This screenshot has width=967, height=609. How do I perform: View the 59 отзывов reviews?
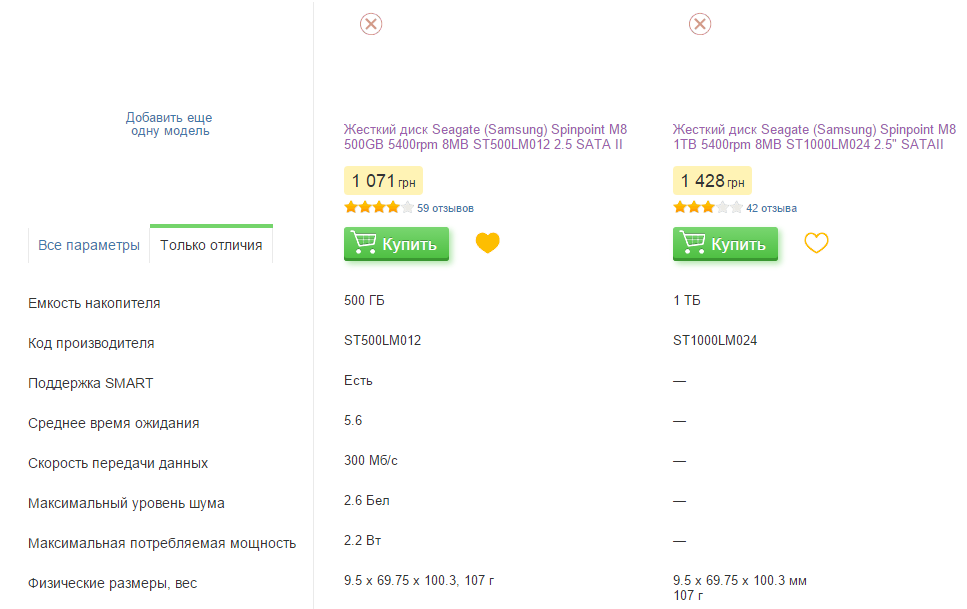[x=445, y=209]
